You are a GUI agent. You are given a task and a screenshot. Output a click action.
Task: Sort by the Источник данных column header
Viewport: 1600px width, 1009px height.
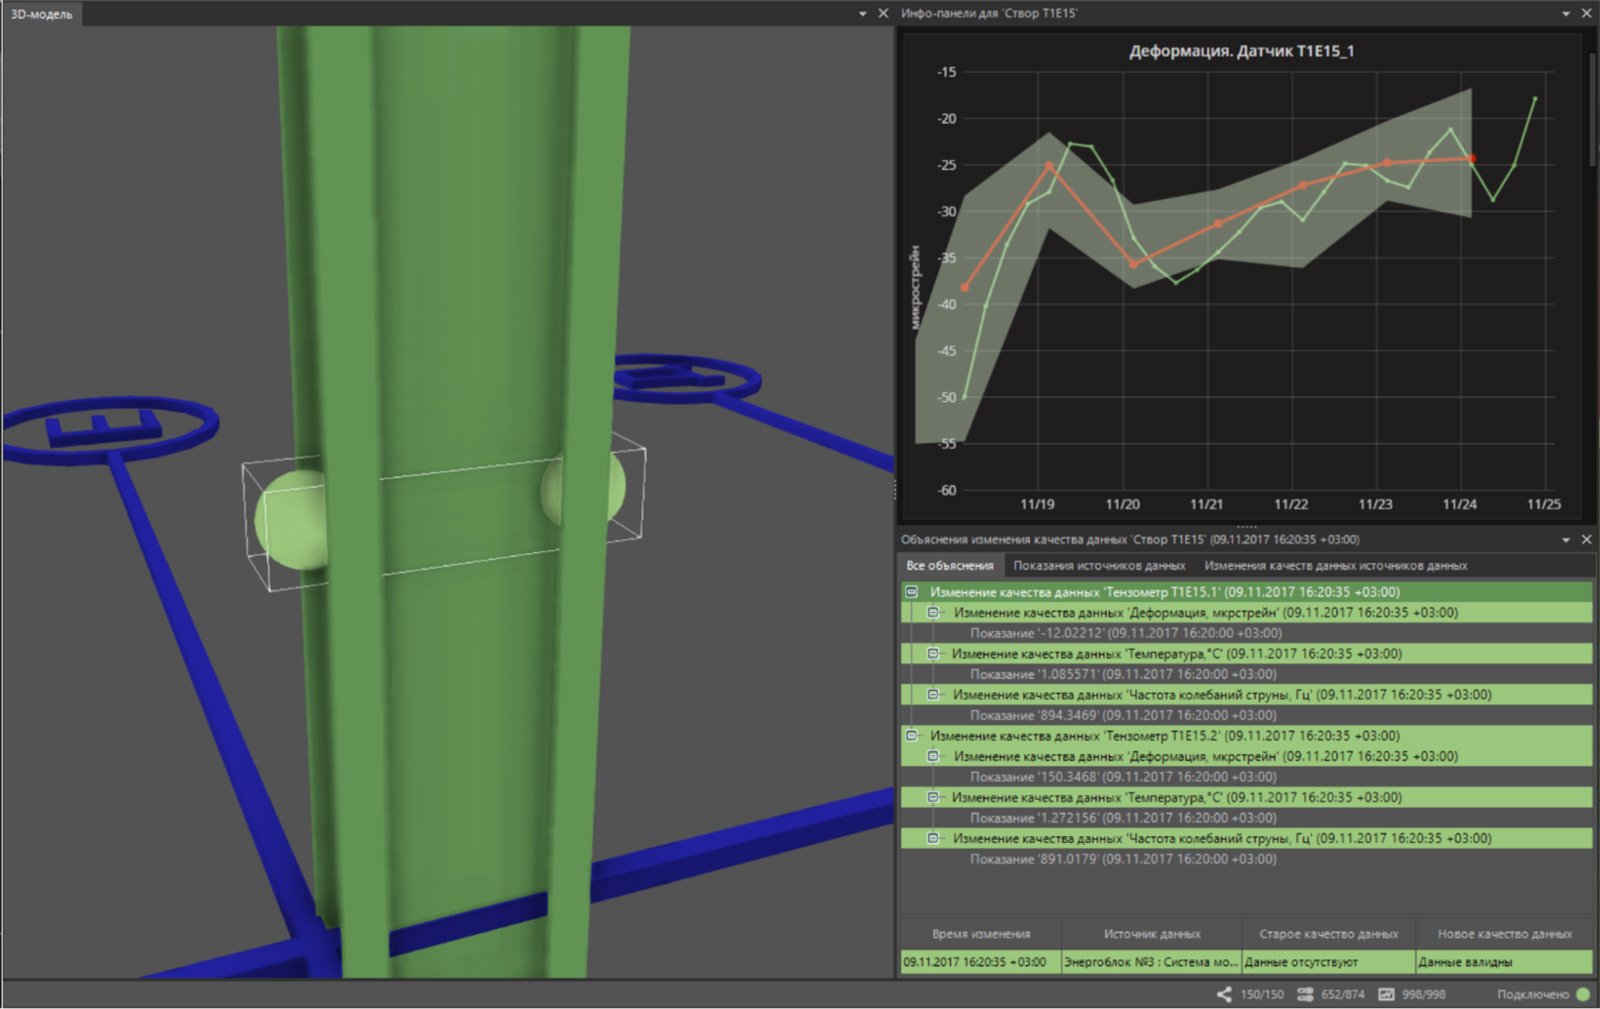click(x=1152, y=934)
